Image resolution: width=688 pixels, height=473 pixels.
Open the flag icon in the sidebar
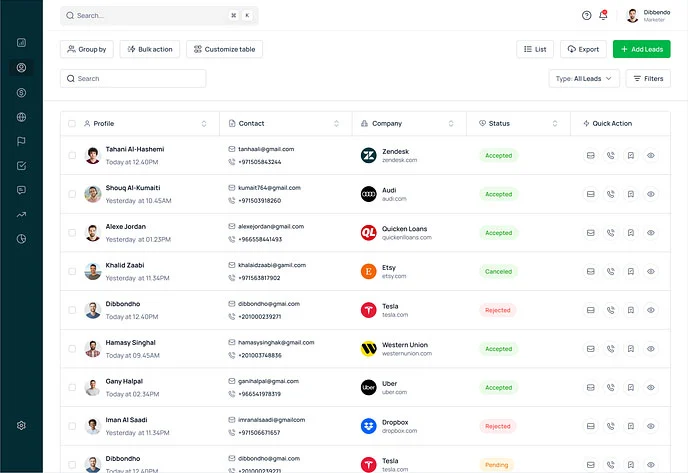(x=21, y=141)
